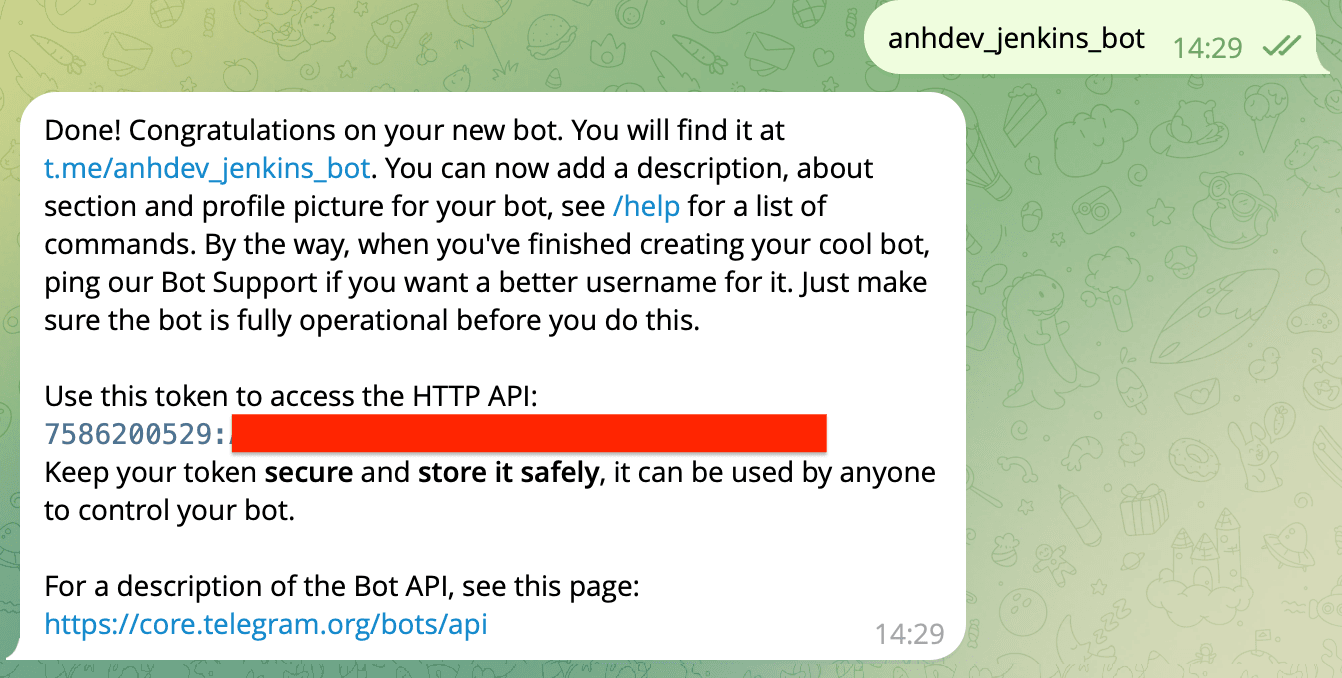Open the t.me/anhdev_jenkins_bot link

point(208,168)
